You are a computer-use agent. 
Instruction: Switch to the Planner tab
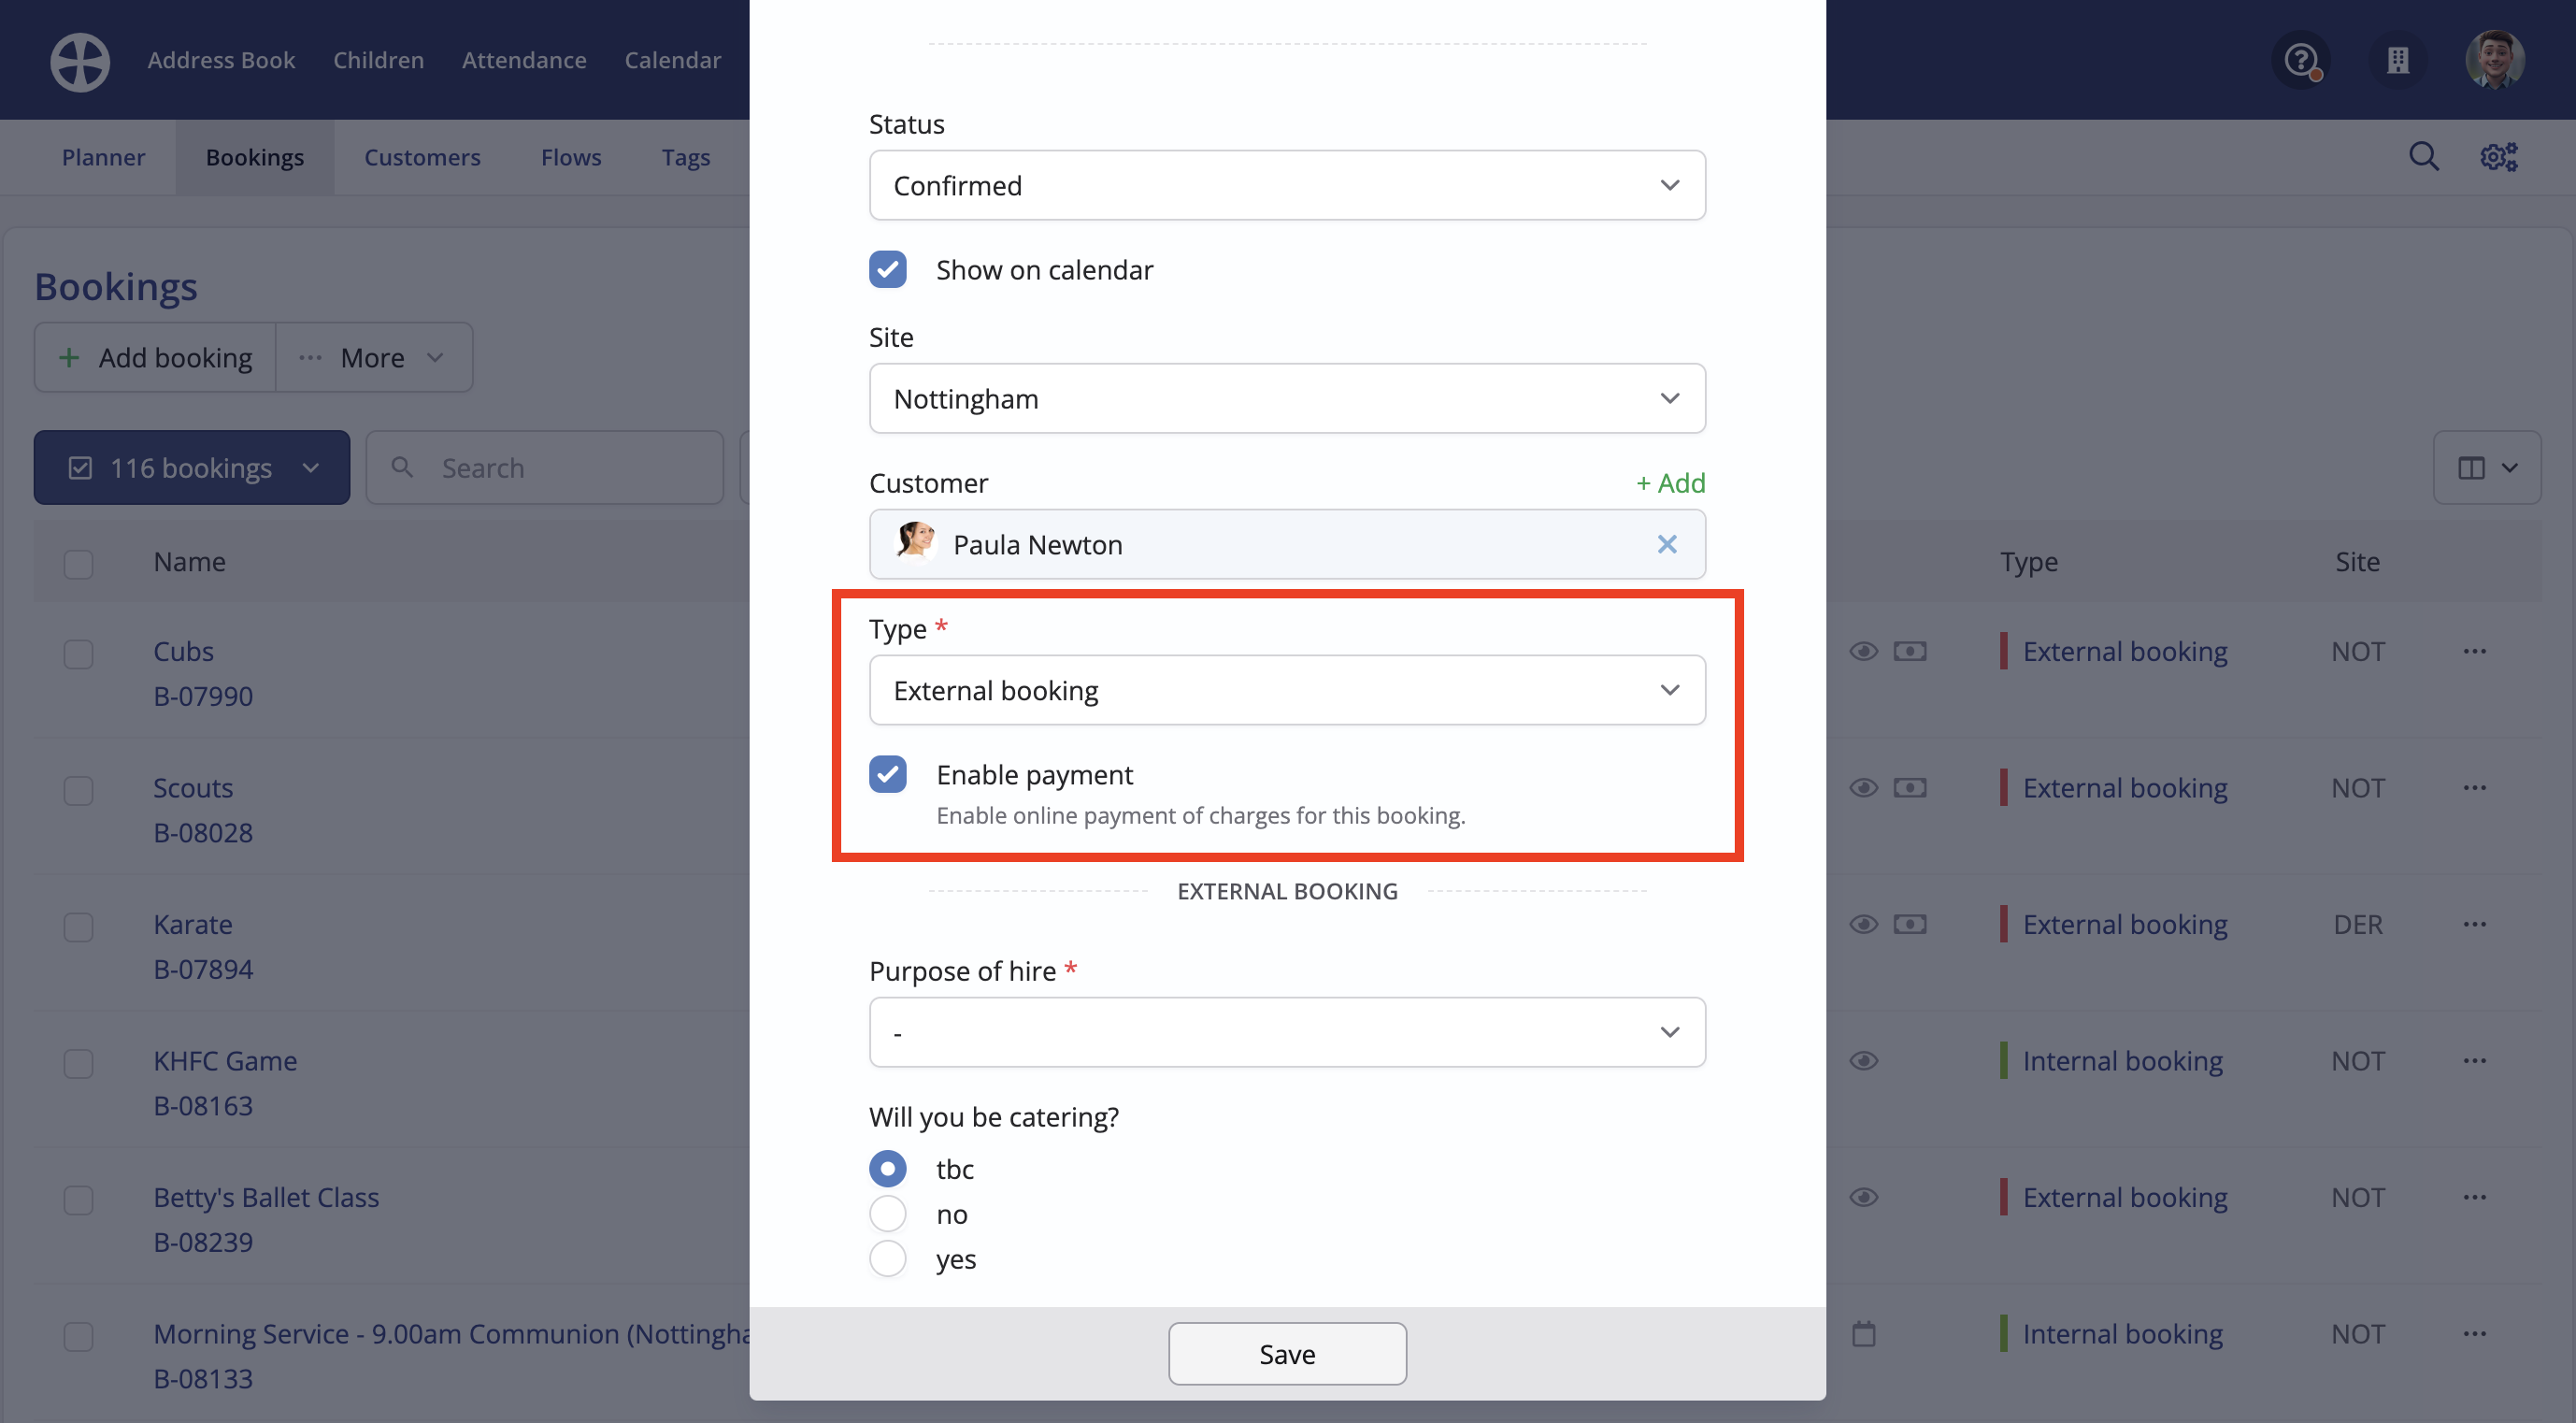click(103, 157)
